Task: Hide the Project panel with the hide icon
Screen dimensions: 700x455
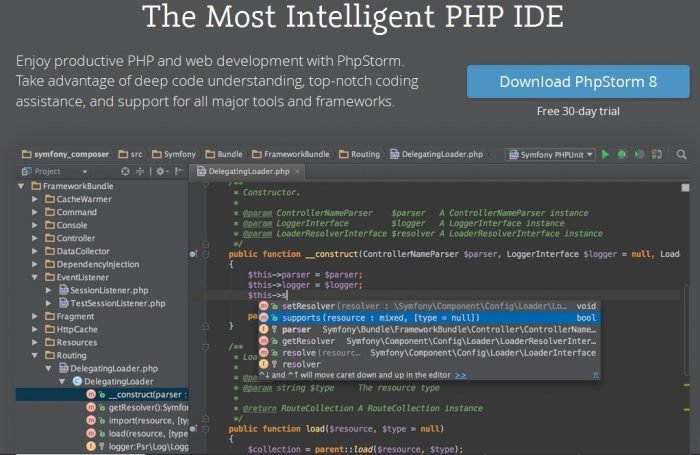Action: [x=179, y=171]
